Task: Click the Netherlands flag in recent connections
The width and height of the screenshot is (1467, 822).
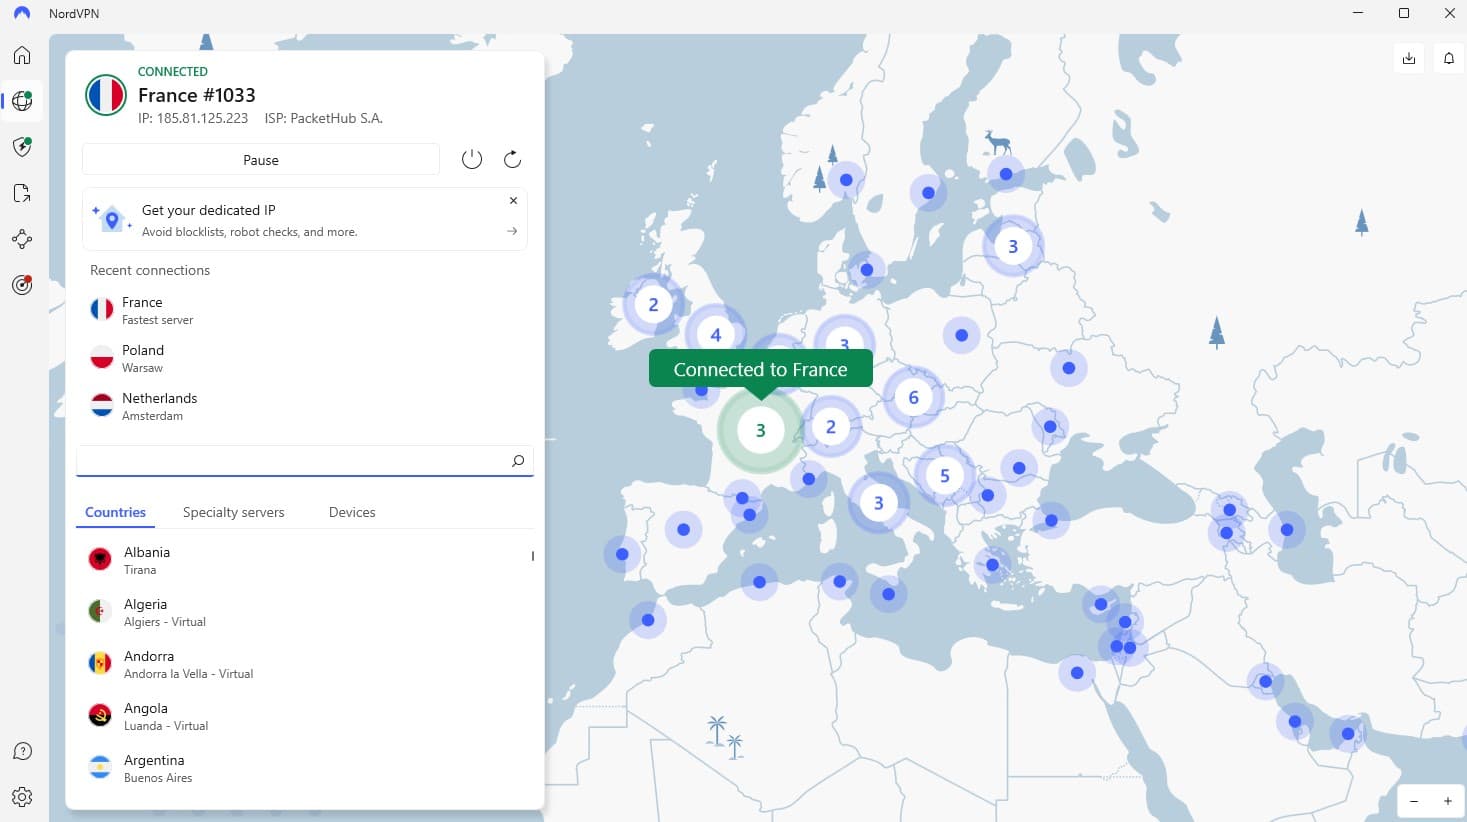Action: (x=102, y=405)
